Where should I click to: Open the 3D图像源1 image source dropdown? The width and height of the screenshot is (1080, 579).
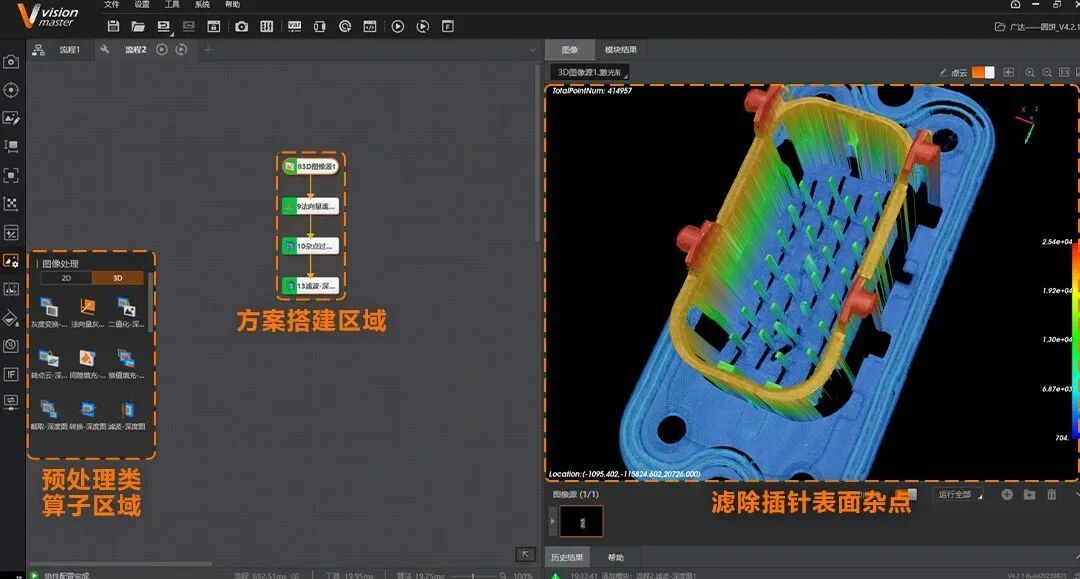tap(590, 72)
